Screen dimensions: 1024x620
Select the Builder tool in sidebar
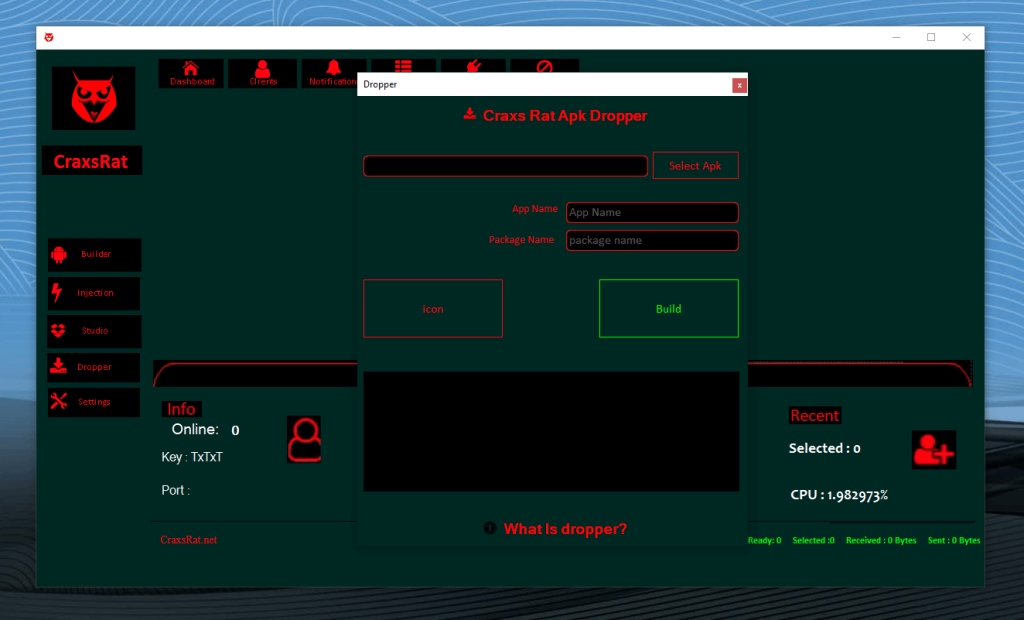[93, 254]
